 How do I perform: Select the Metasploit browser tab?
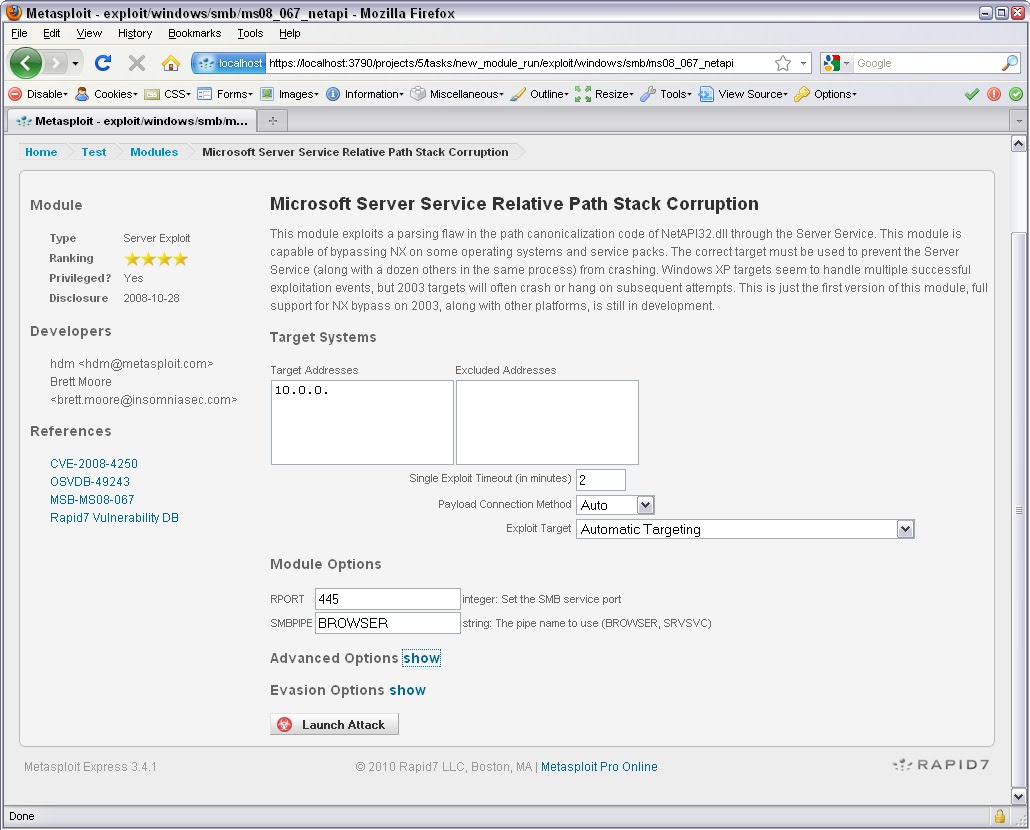coord(131,120)
